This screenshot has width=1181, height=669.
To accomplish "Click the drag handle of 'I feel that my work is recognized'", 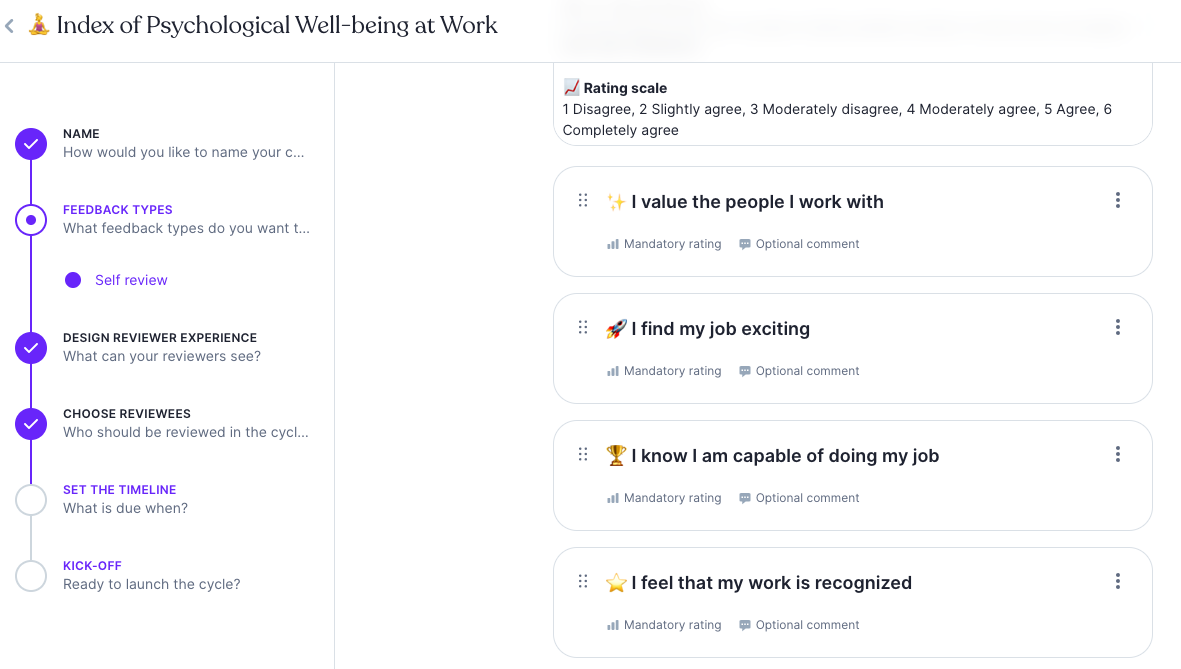I will coord(583,581).
